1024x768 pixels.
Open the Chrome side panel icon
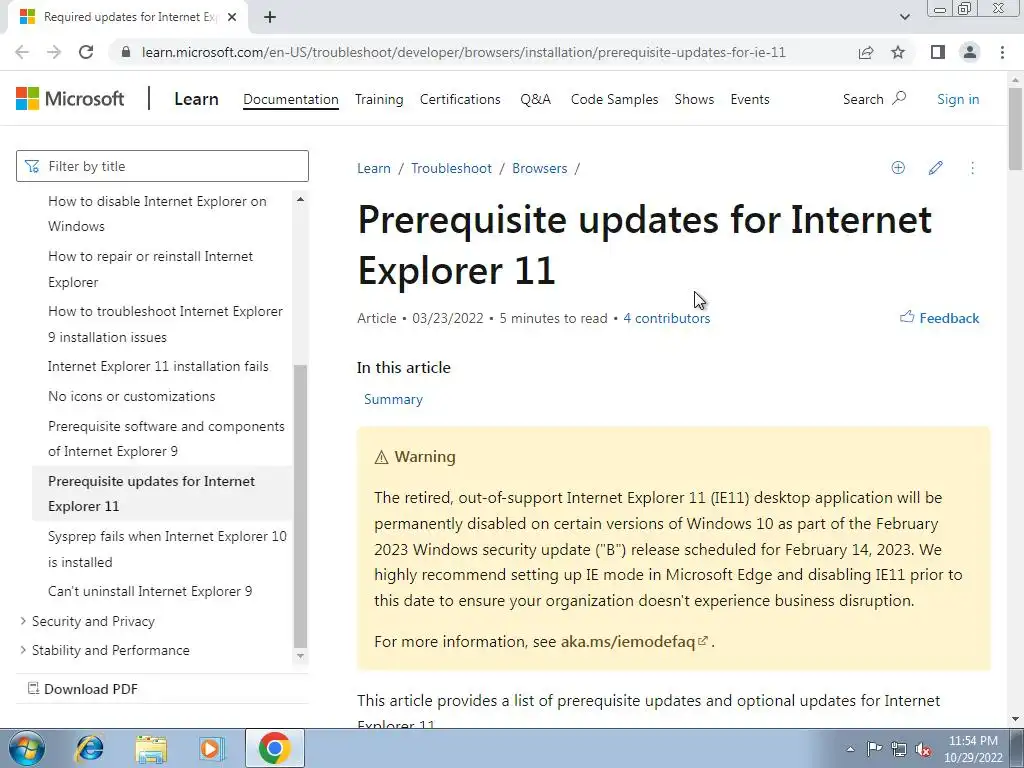click(938, 52)
